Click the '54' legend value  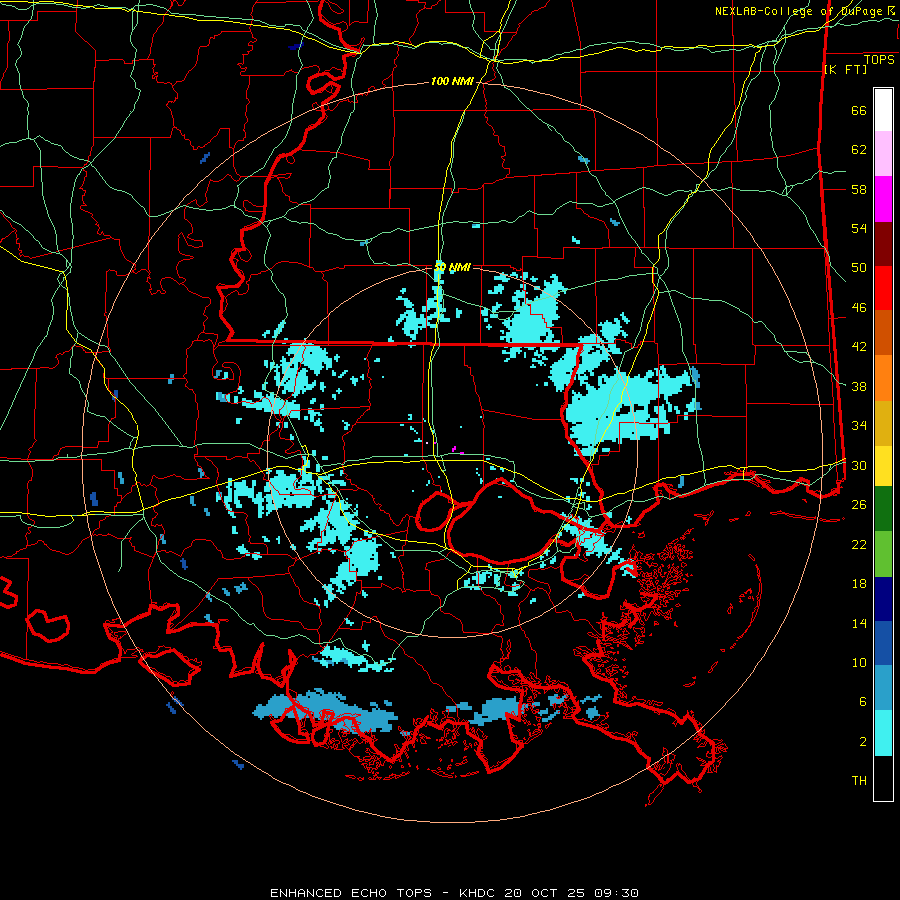(859, 228)
